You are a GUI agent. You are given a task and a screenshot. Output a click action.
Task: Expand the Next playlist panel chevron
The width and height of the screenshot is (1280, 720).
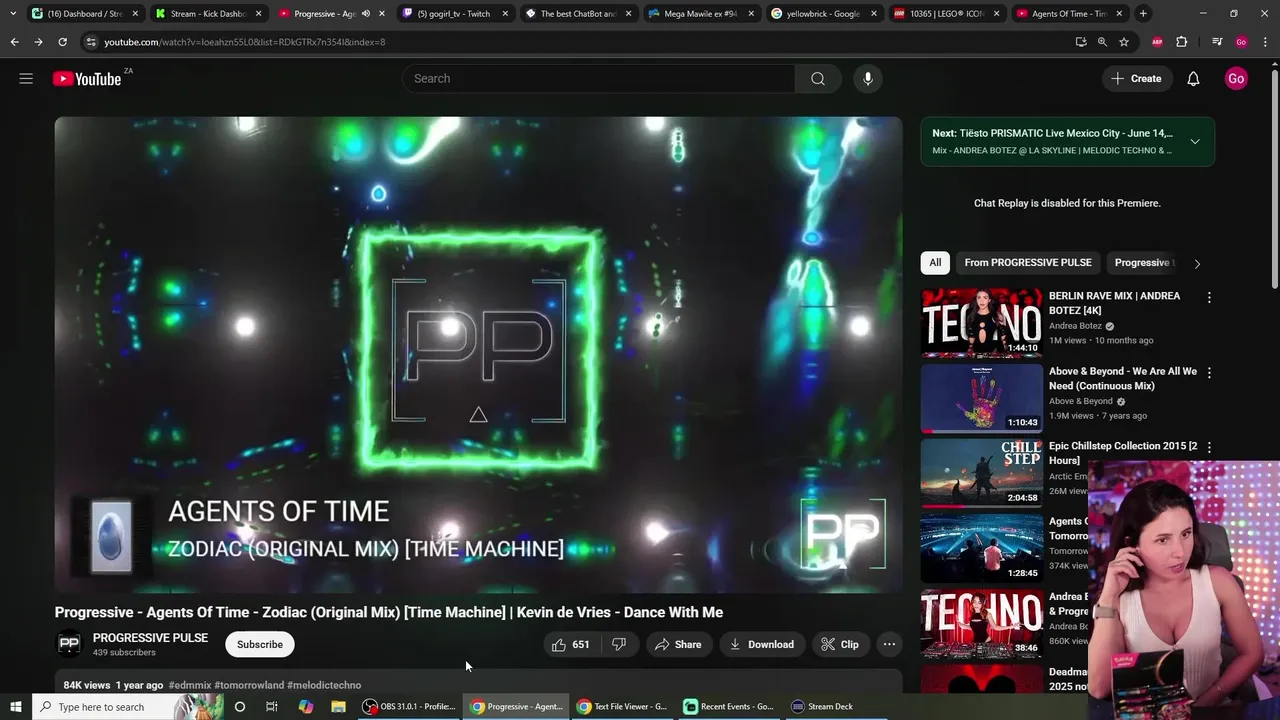click(1194, 142)
